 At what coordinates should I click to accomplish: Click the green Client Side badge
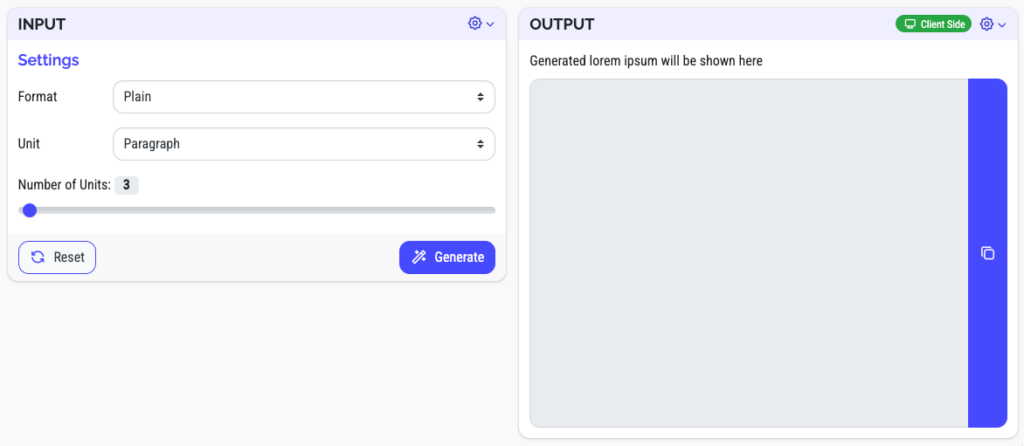coord(933,24)
